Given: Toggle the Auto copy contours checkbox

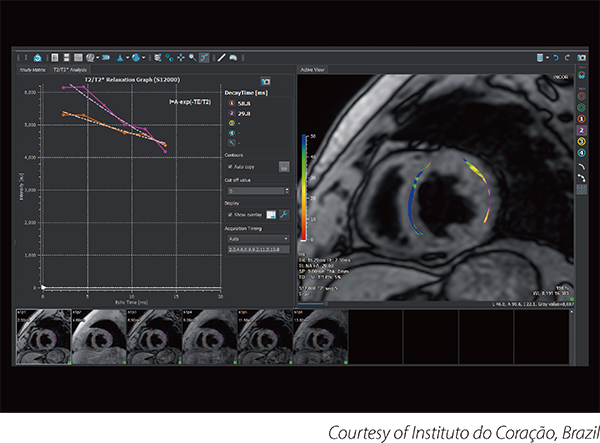Looking at the screenshot, I should point(230,167).
